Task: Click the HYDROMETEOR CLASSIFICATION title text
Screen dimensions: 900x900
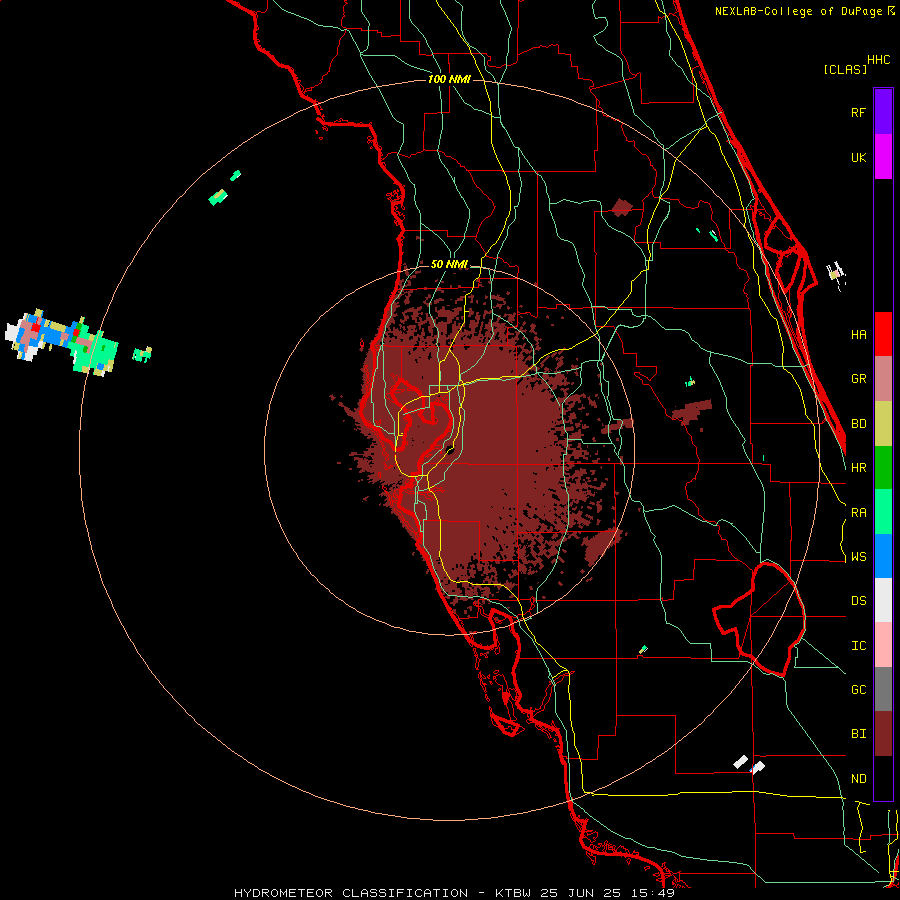Action: 351,893
